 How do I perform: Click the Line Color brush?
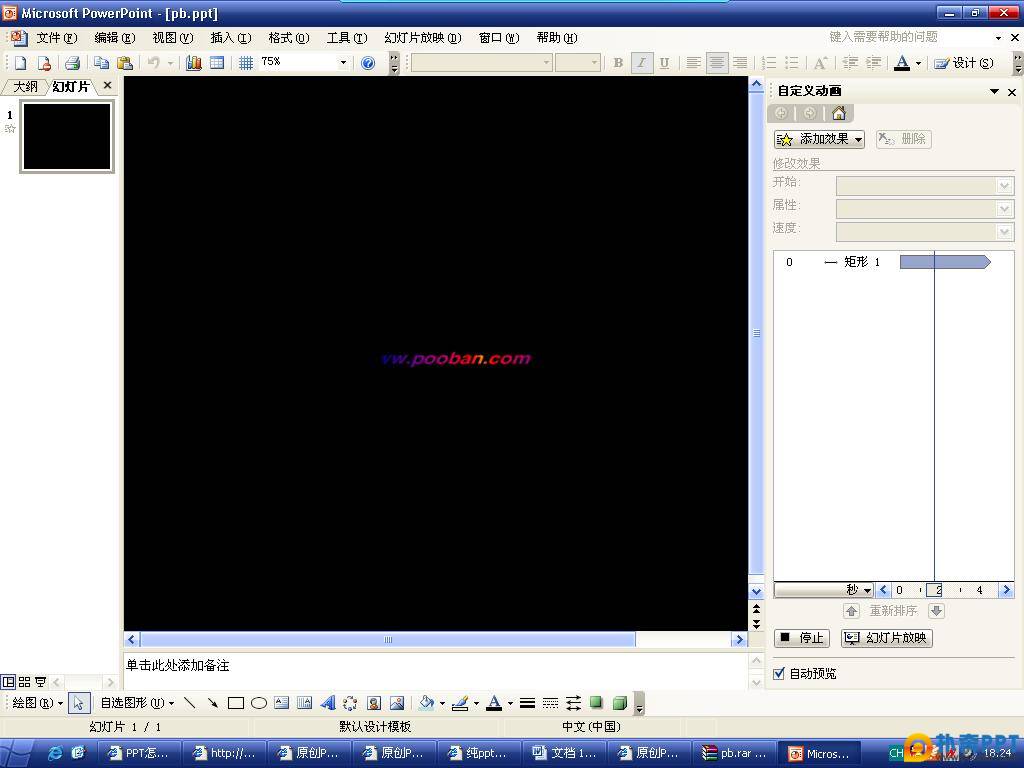click(x=460, y=703)
